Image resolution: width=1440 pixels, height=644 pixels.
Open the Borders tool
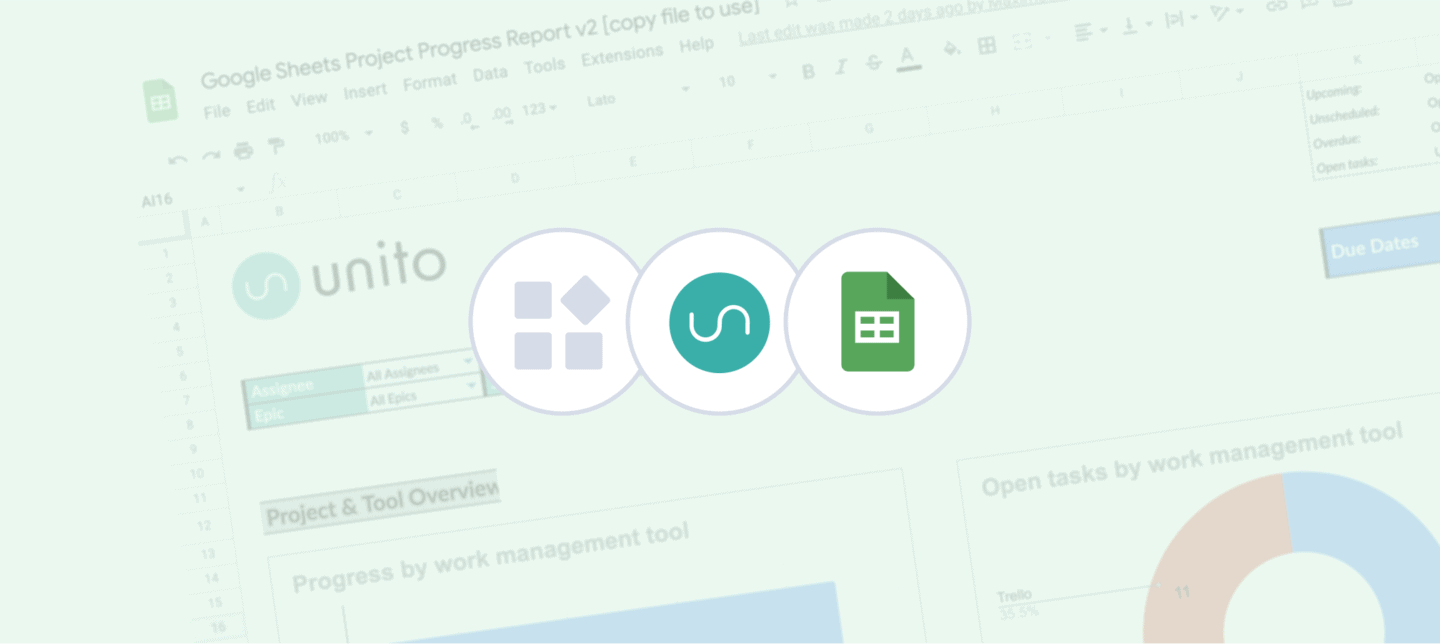tap(987, 45)
